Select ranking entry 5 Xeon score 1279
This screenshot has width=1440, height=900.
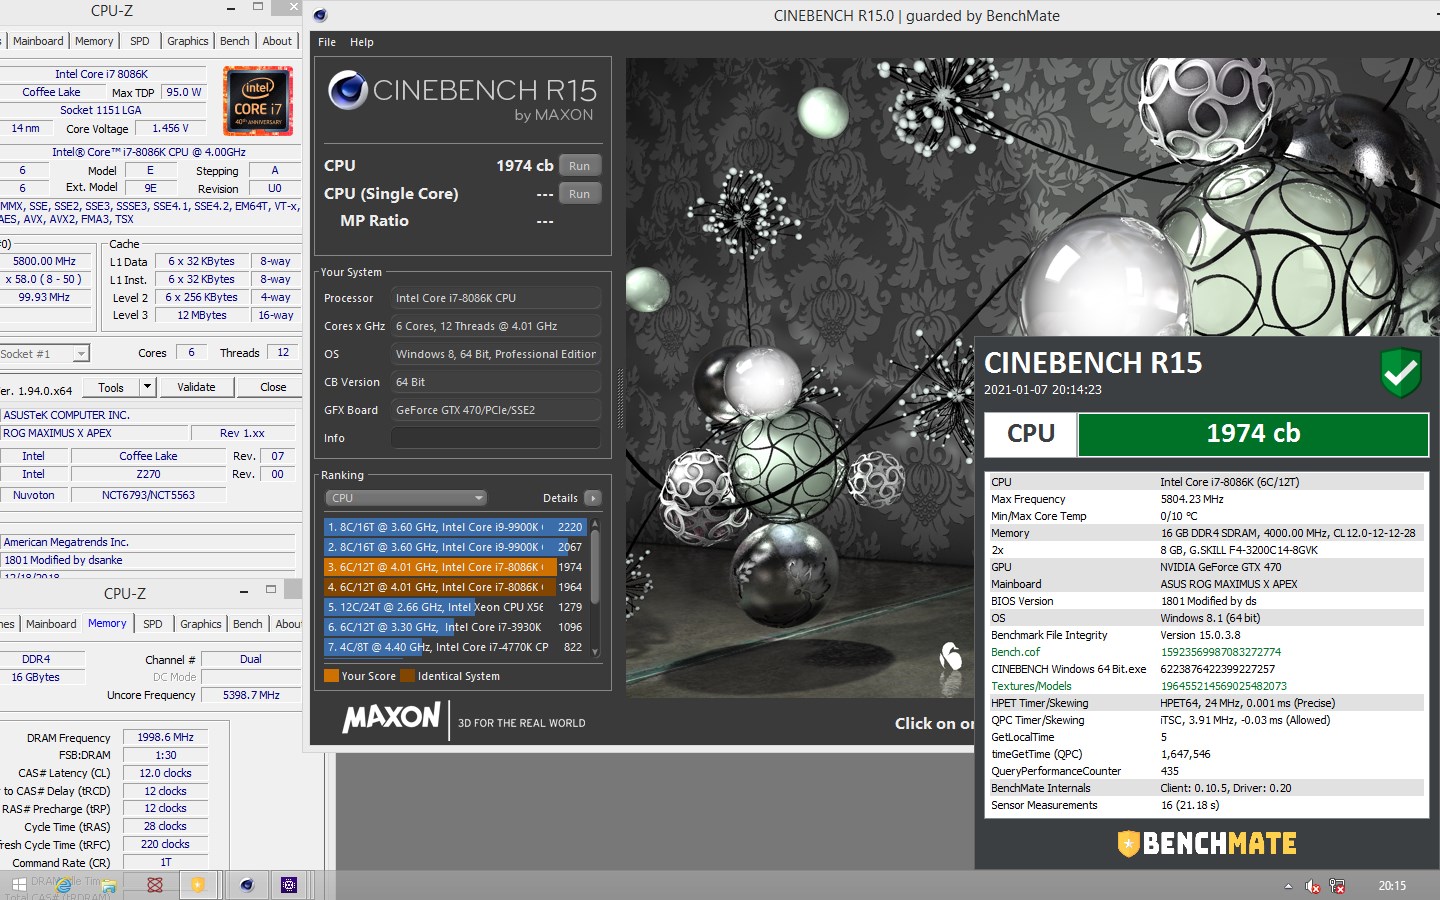click(456, 607)
